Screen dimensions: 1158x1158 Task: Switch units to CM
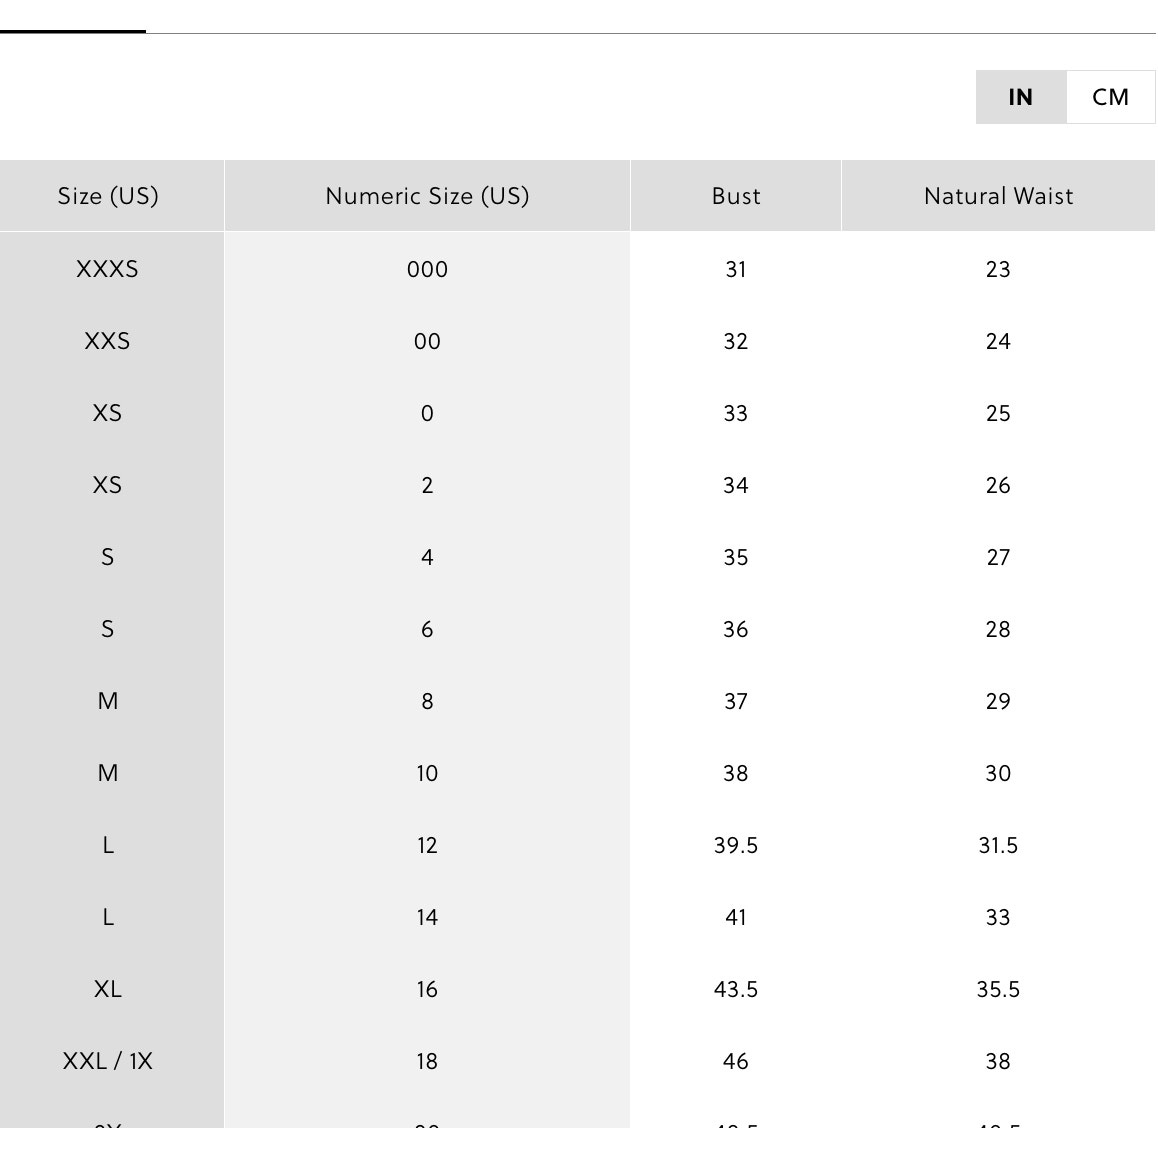coord(1110,97)
